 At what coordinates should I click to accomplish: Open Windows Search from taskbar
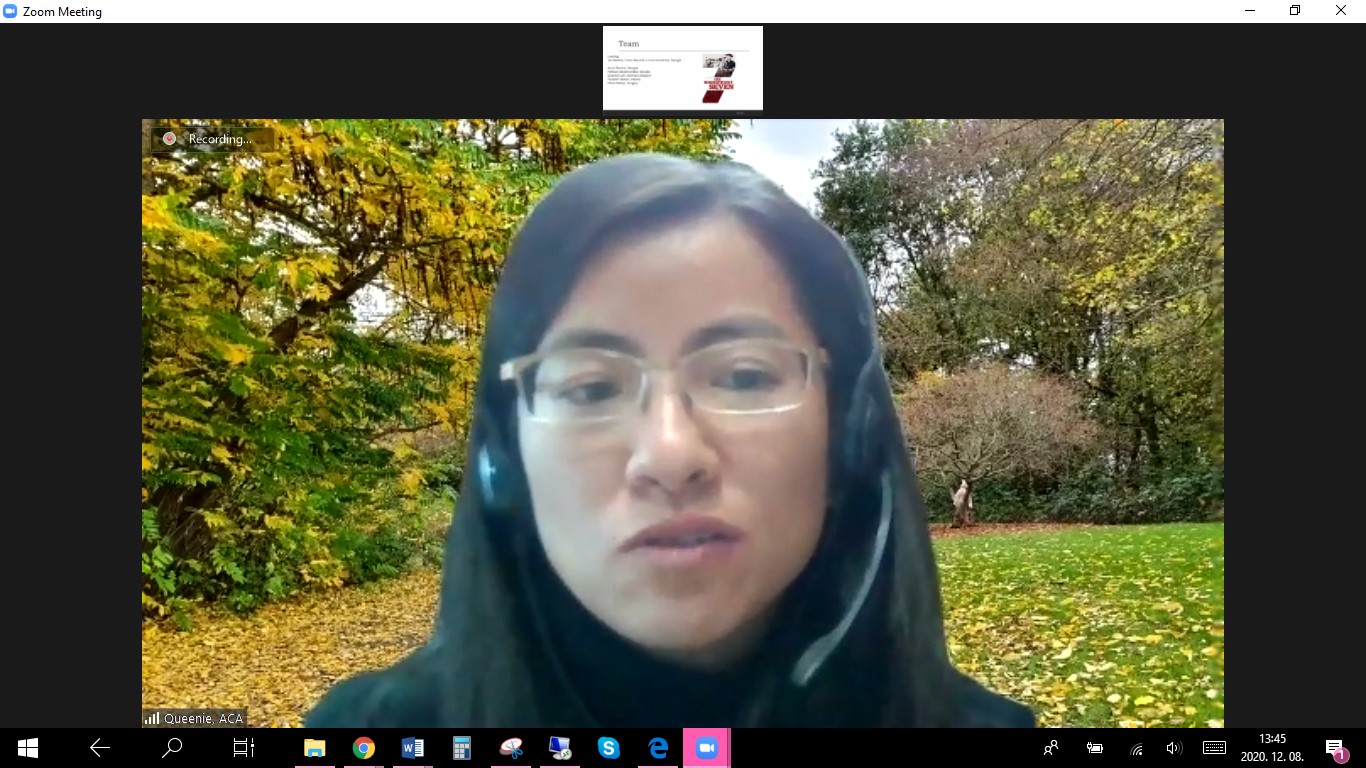pyautogui.click(x=172, y=748)
